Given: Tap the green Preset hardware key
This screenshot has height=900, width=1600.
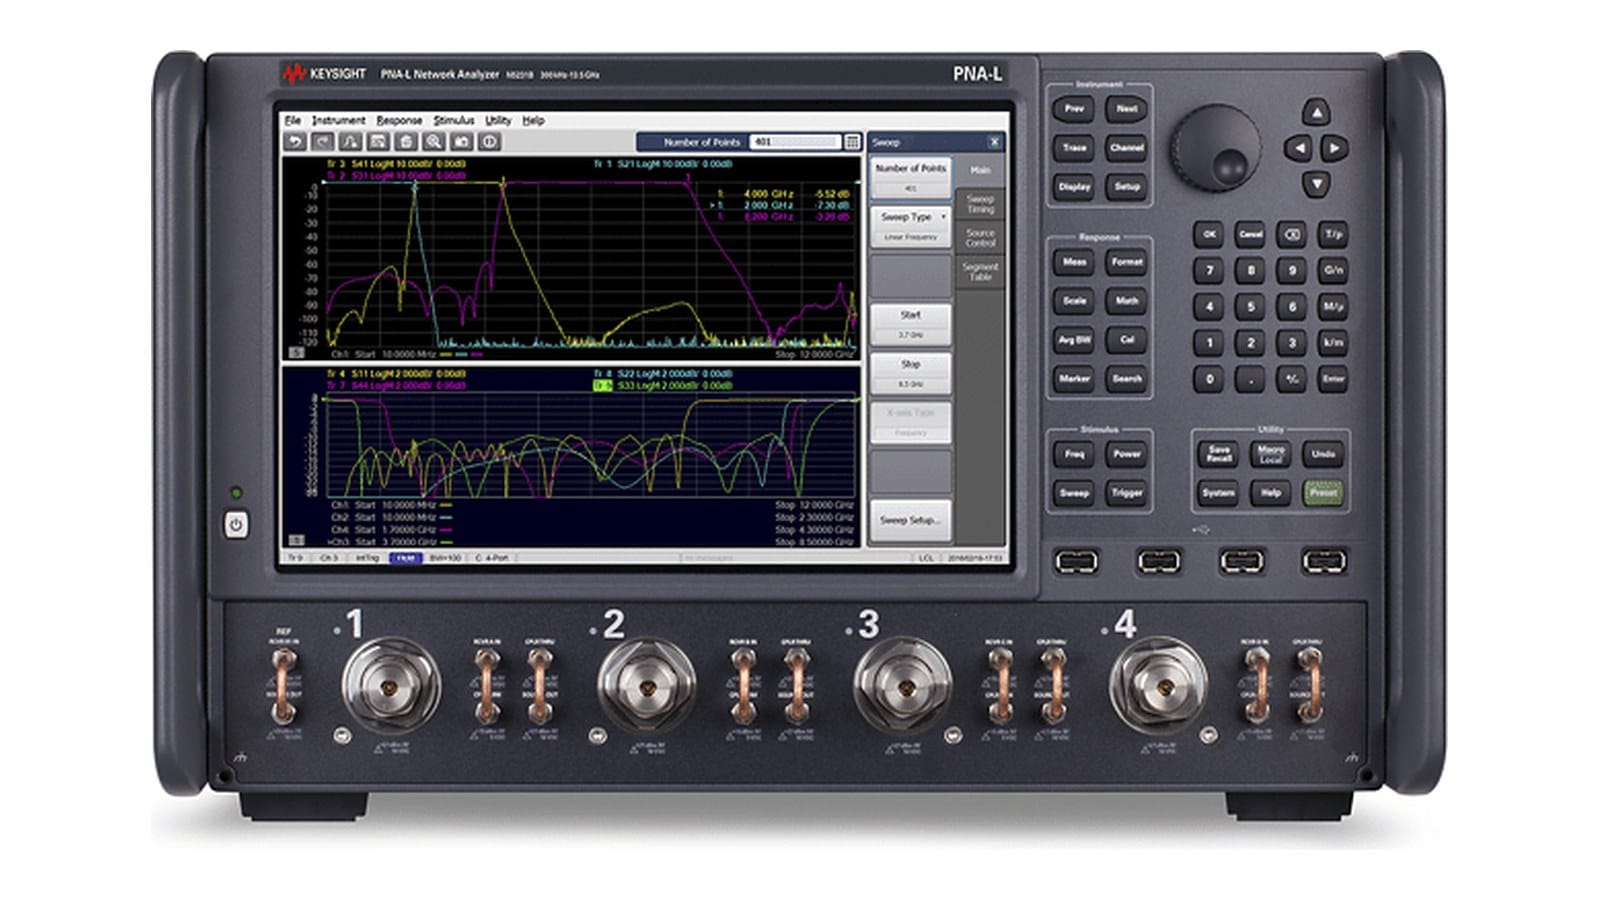Looking at the screenshot, I should tap(1323, 493).
